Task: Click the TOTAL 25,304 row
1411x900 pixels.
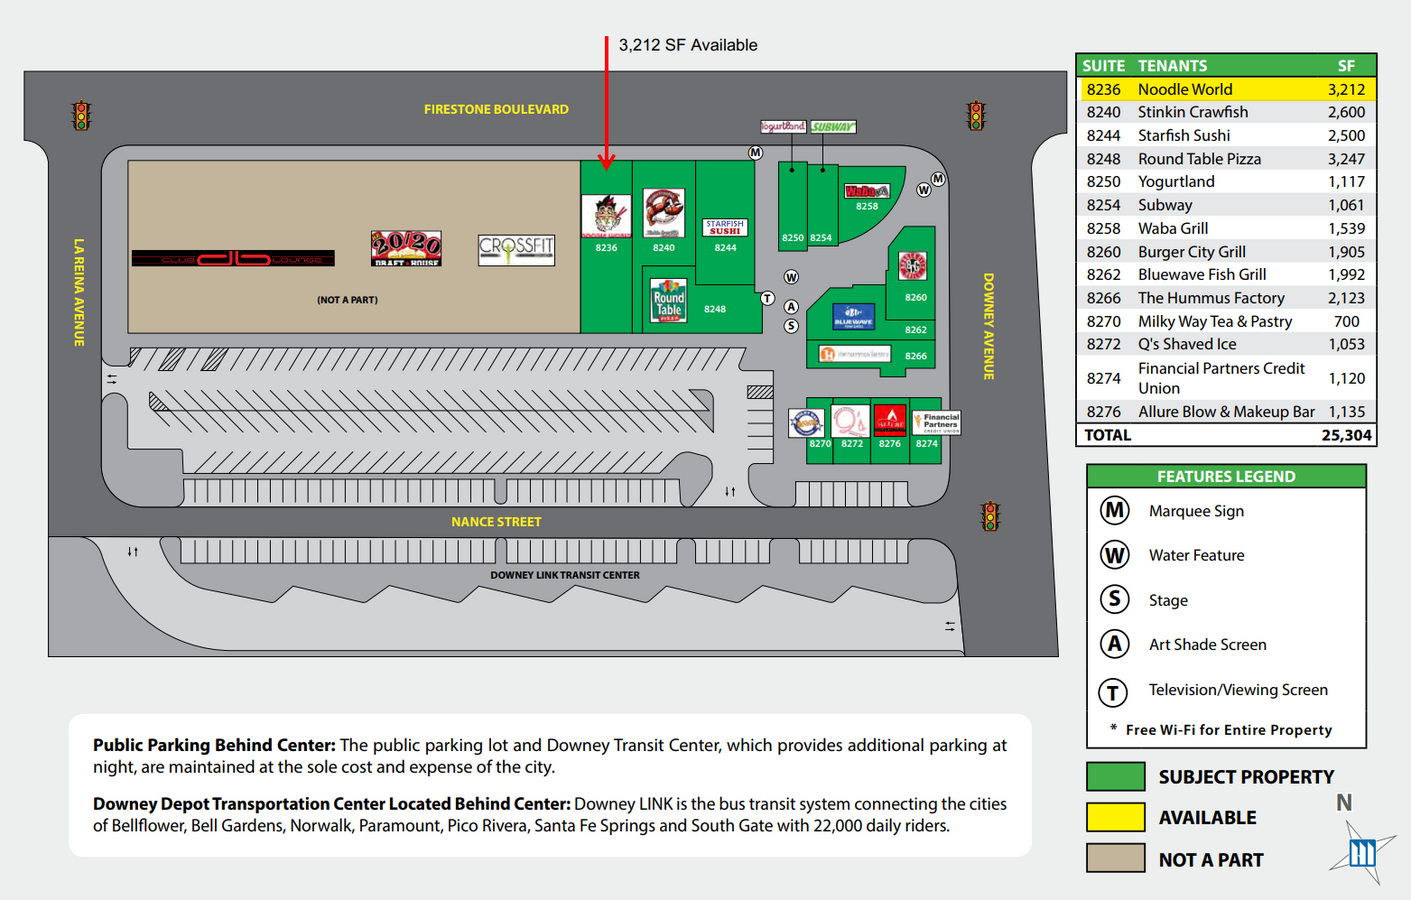Action: (1226, 435)
